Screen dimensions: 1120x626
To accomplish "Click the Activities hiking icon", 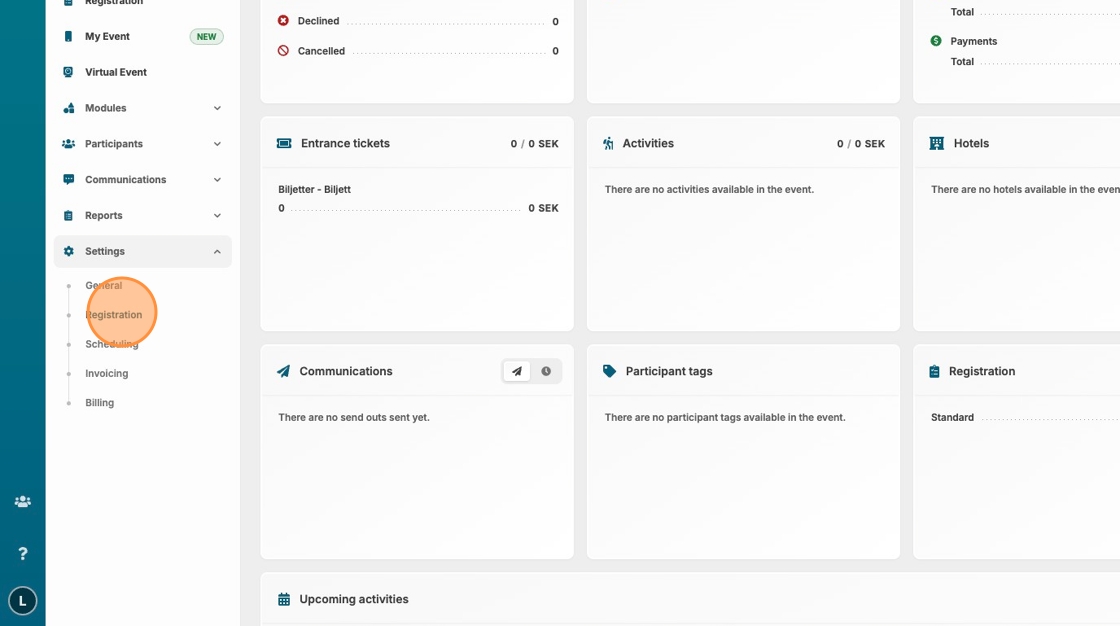I will [x=608, y=143].
